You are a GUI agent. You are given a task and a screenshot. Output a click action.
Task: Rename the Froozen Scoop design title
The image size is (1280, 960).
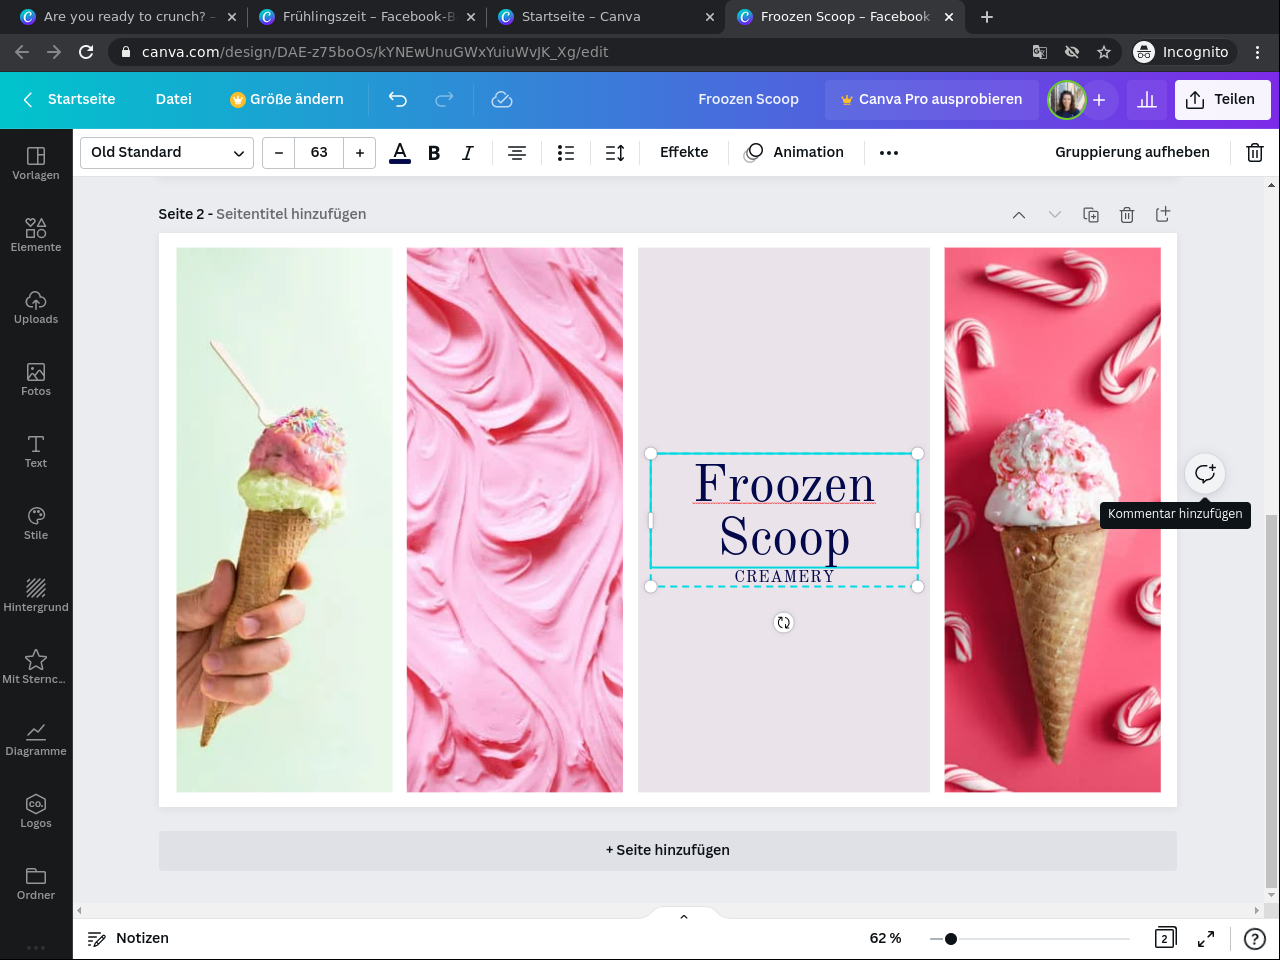point(748,99)
